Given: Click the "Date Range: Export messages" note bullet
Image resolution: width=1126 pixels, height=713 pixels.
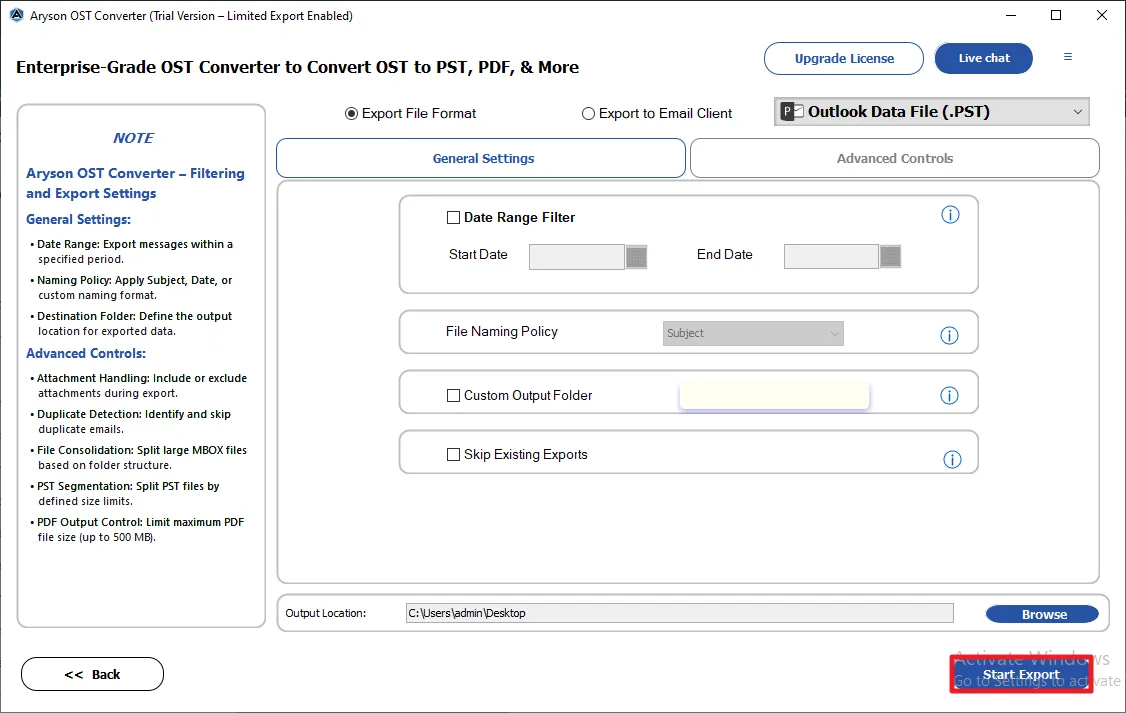Looking at the screenshot, I should pos(131,251).
